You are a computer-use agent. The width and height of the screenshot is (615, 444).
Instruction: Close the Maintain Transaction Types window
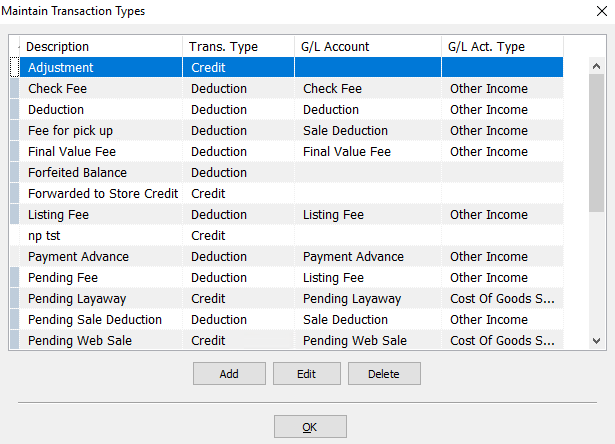(602, 11)
